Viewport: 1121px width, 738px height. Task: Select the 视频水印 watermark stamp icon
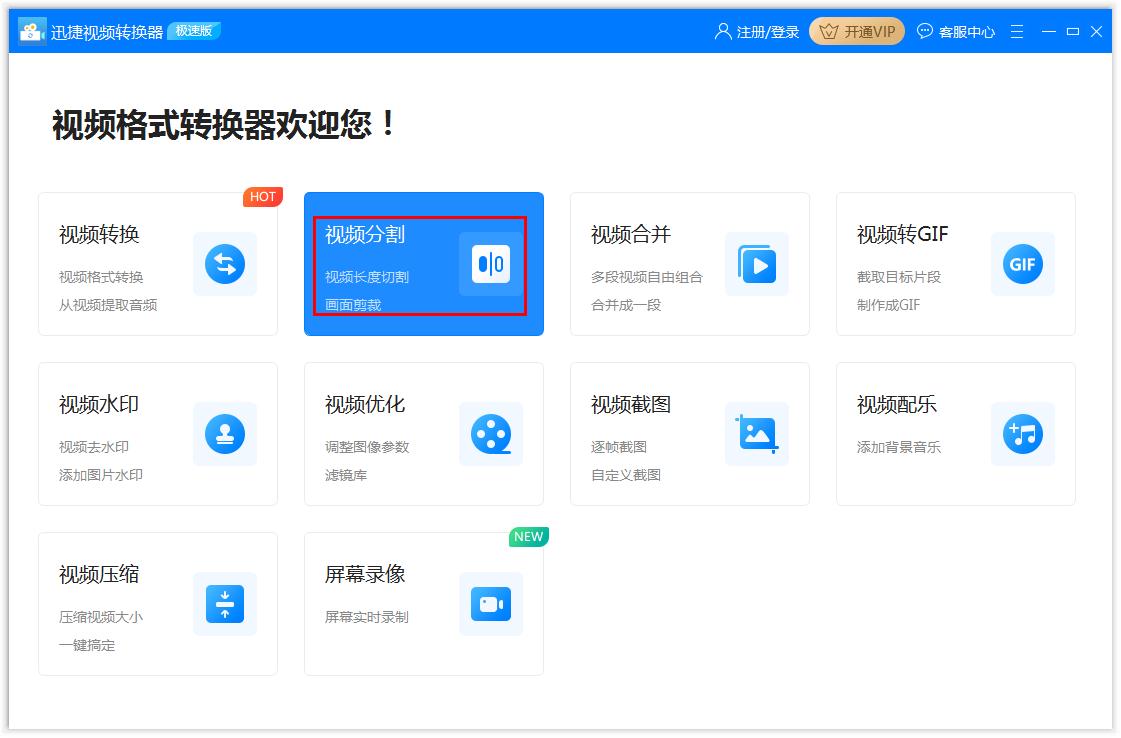[224, 434]
